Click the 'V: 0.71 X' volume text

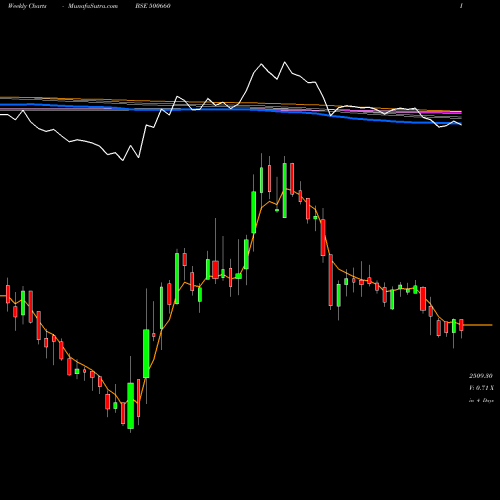pyautogui.click(x=481, y=388)
